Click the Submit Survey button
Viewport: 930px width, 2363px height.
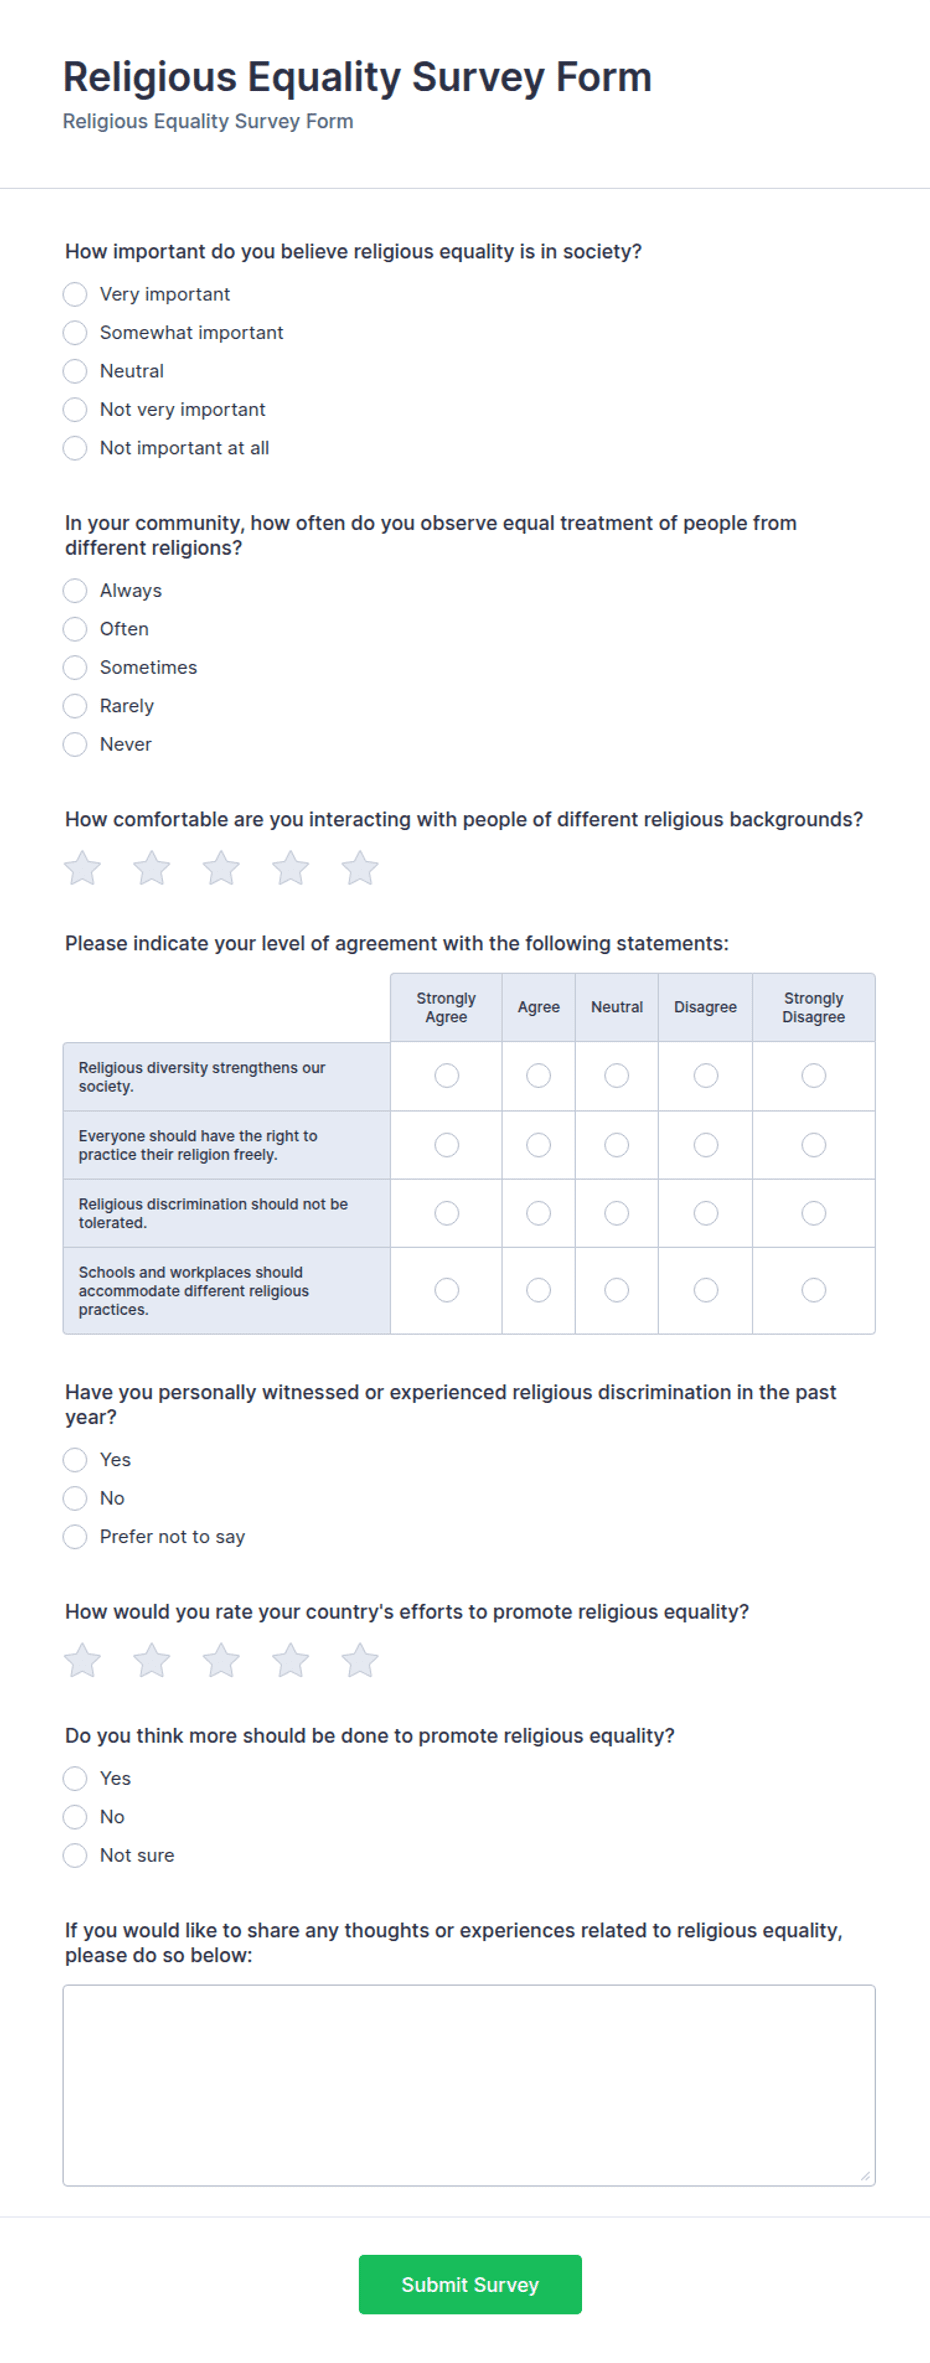point(470,2284)
